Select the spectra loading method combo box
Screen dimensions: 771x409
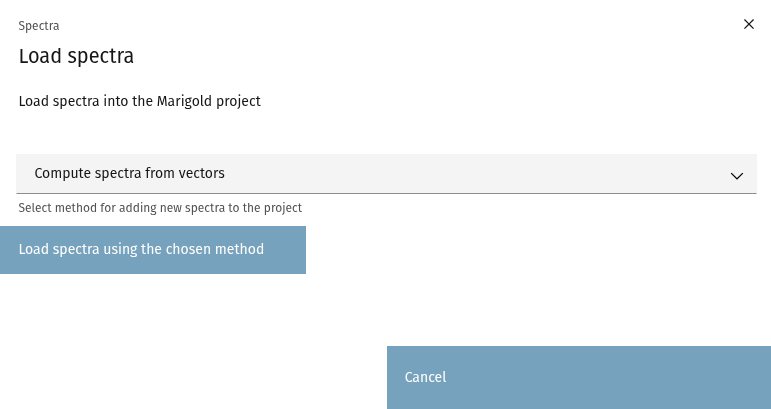(x=386, y=174)
